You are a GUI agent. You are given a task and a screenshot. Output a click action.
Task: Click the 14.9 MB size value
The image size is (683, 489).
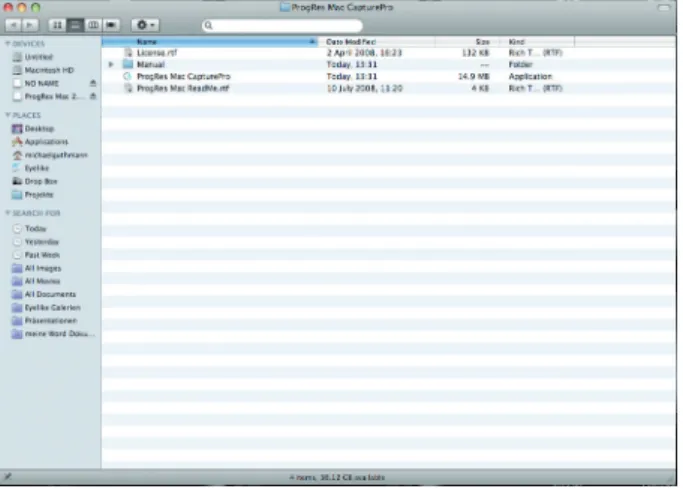pos(473,76)
